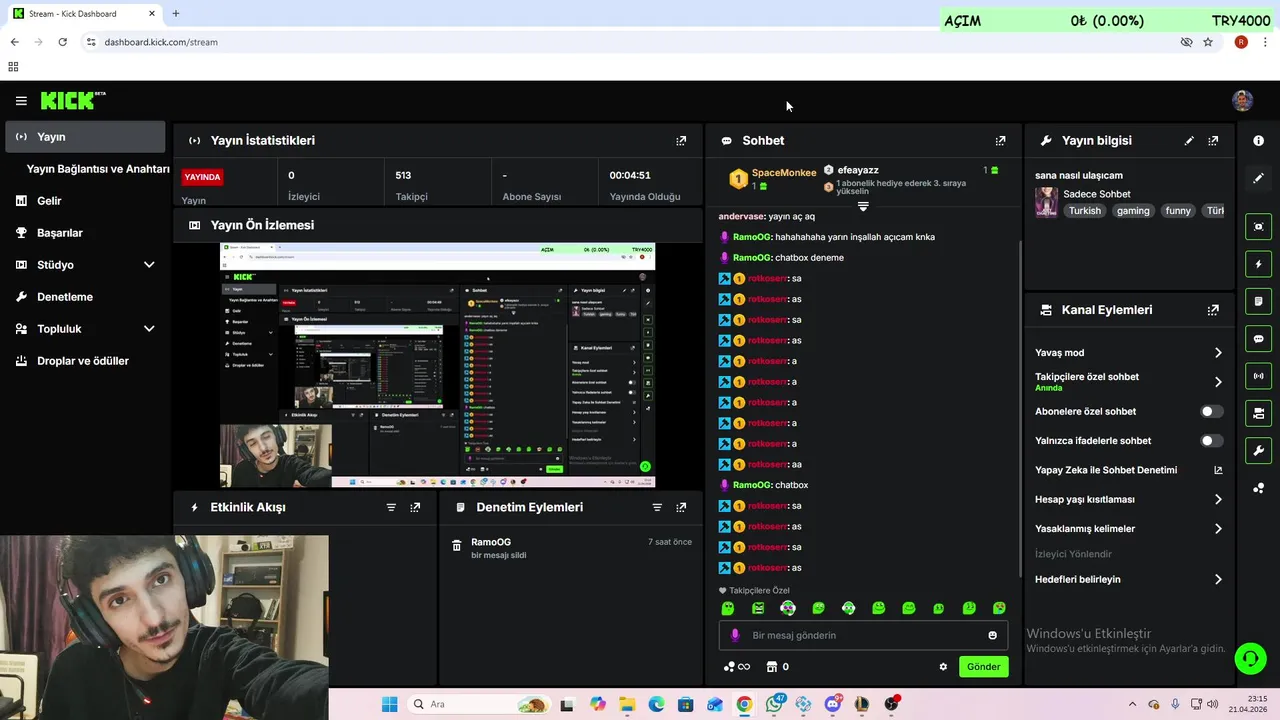Open the Denetim Eylemleri filter icon

click(657, 507)
